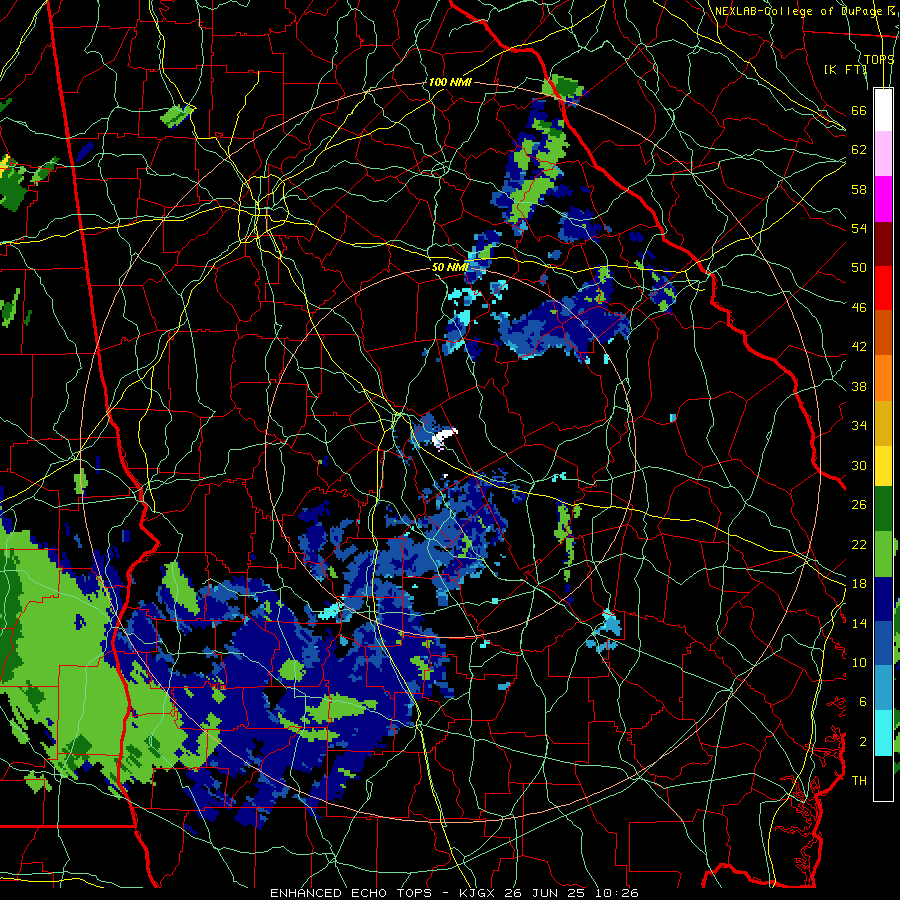This screenshot has height=900, width=900.
Task: Click the bright red legend swatch
Action: 883,288
